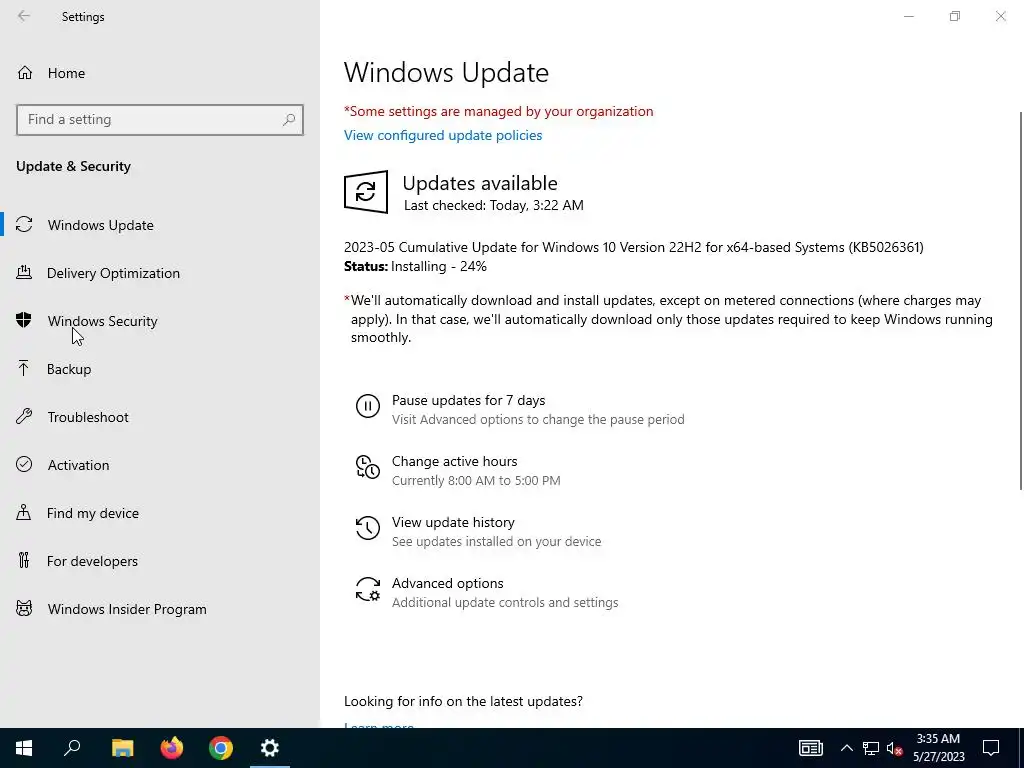Click Last checked: Today, 3:22 AM text
The image size is (1024, 768).
pos(494,205)
